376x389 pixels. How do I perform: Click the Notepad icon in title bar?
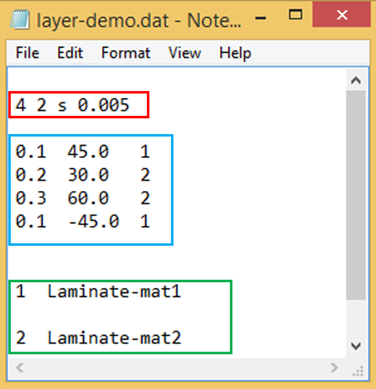[20, 19]
